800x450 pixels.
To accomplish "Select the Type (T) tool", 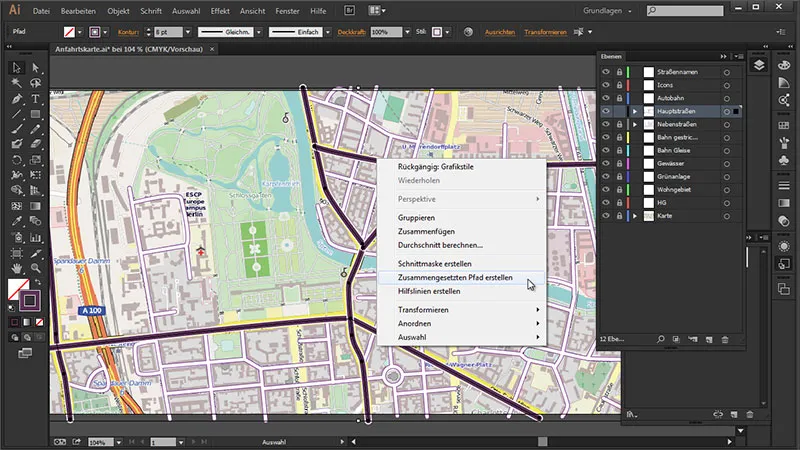I will click(x=35, y=98).
